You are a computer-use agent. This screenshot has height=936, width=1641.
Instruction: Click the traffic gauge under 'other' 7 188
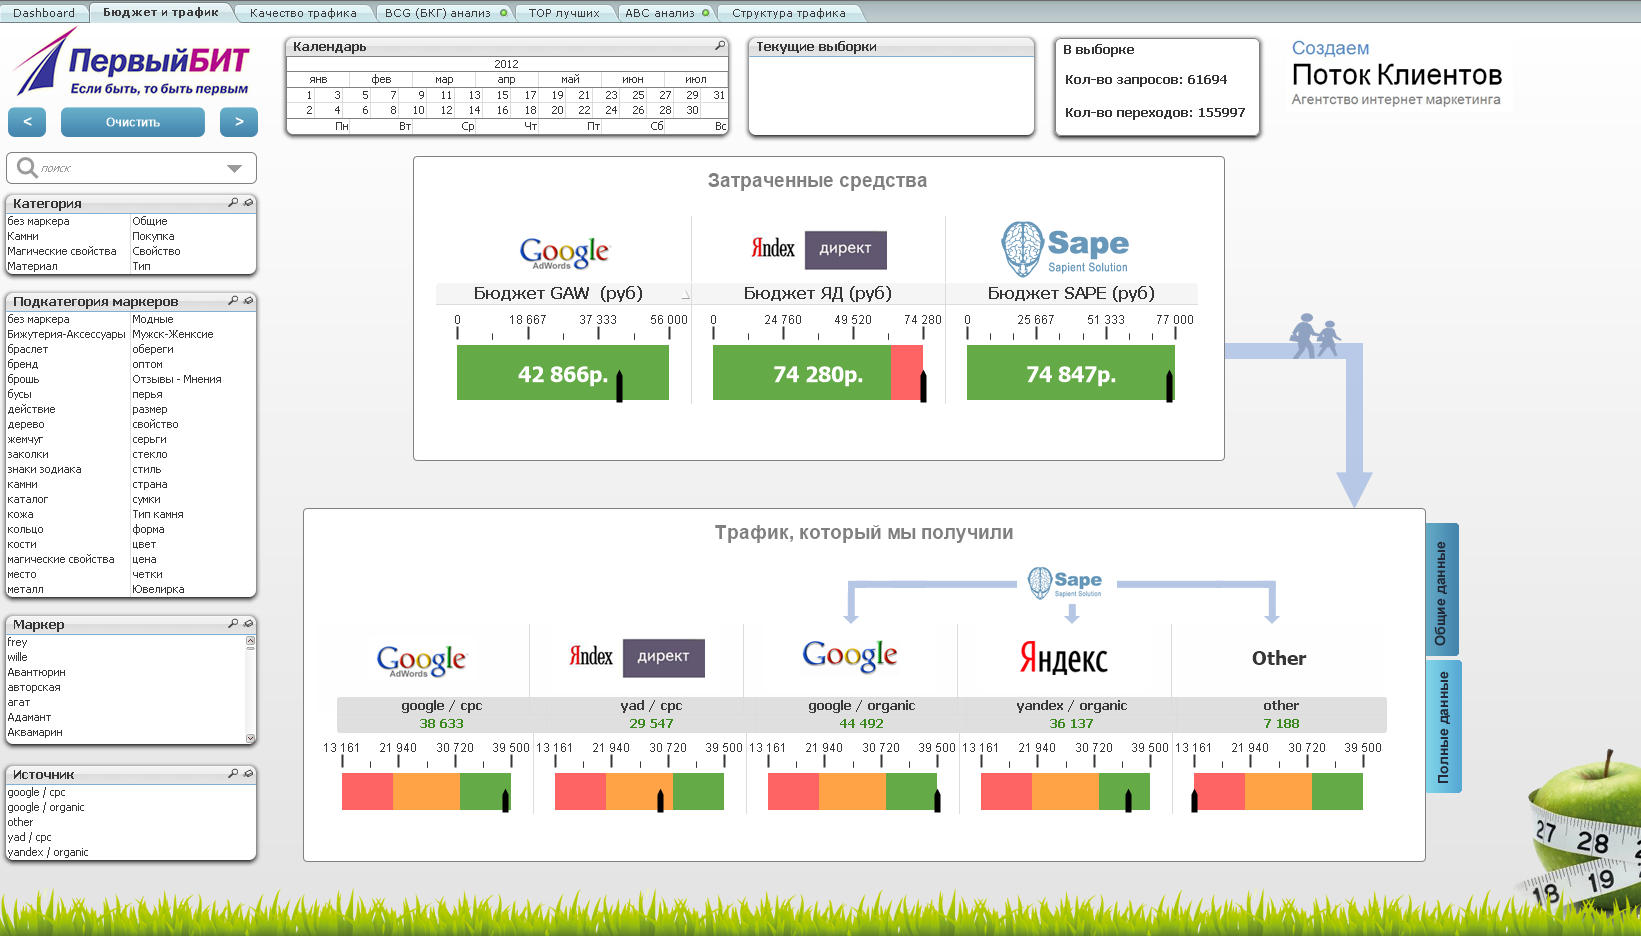(x=1278, y=791)
